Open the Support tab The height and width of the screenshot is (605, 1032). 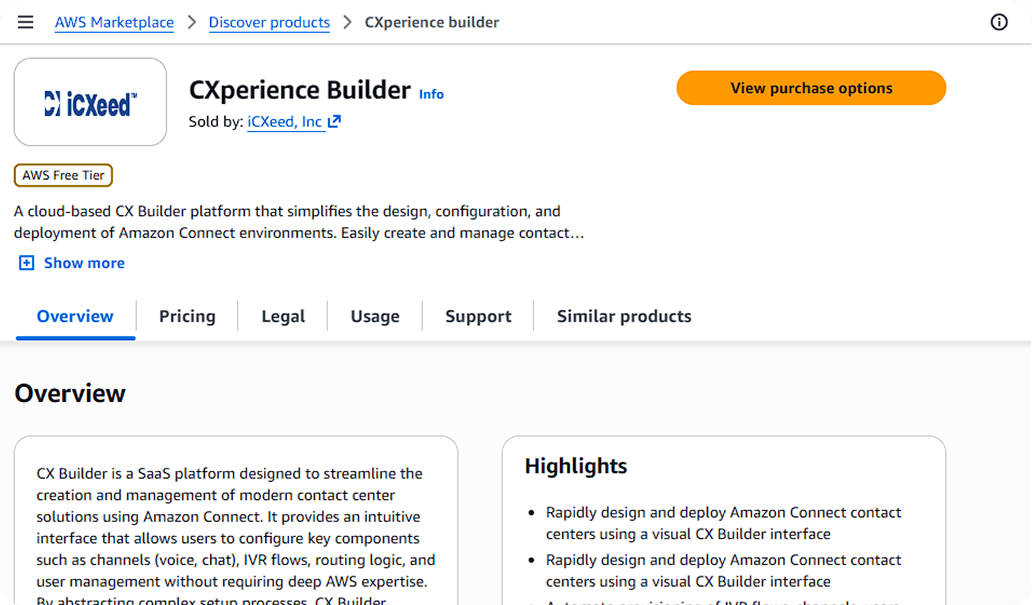(478, 317)
